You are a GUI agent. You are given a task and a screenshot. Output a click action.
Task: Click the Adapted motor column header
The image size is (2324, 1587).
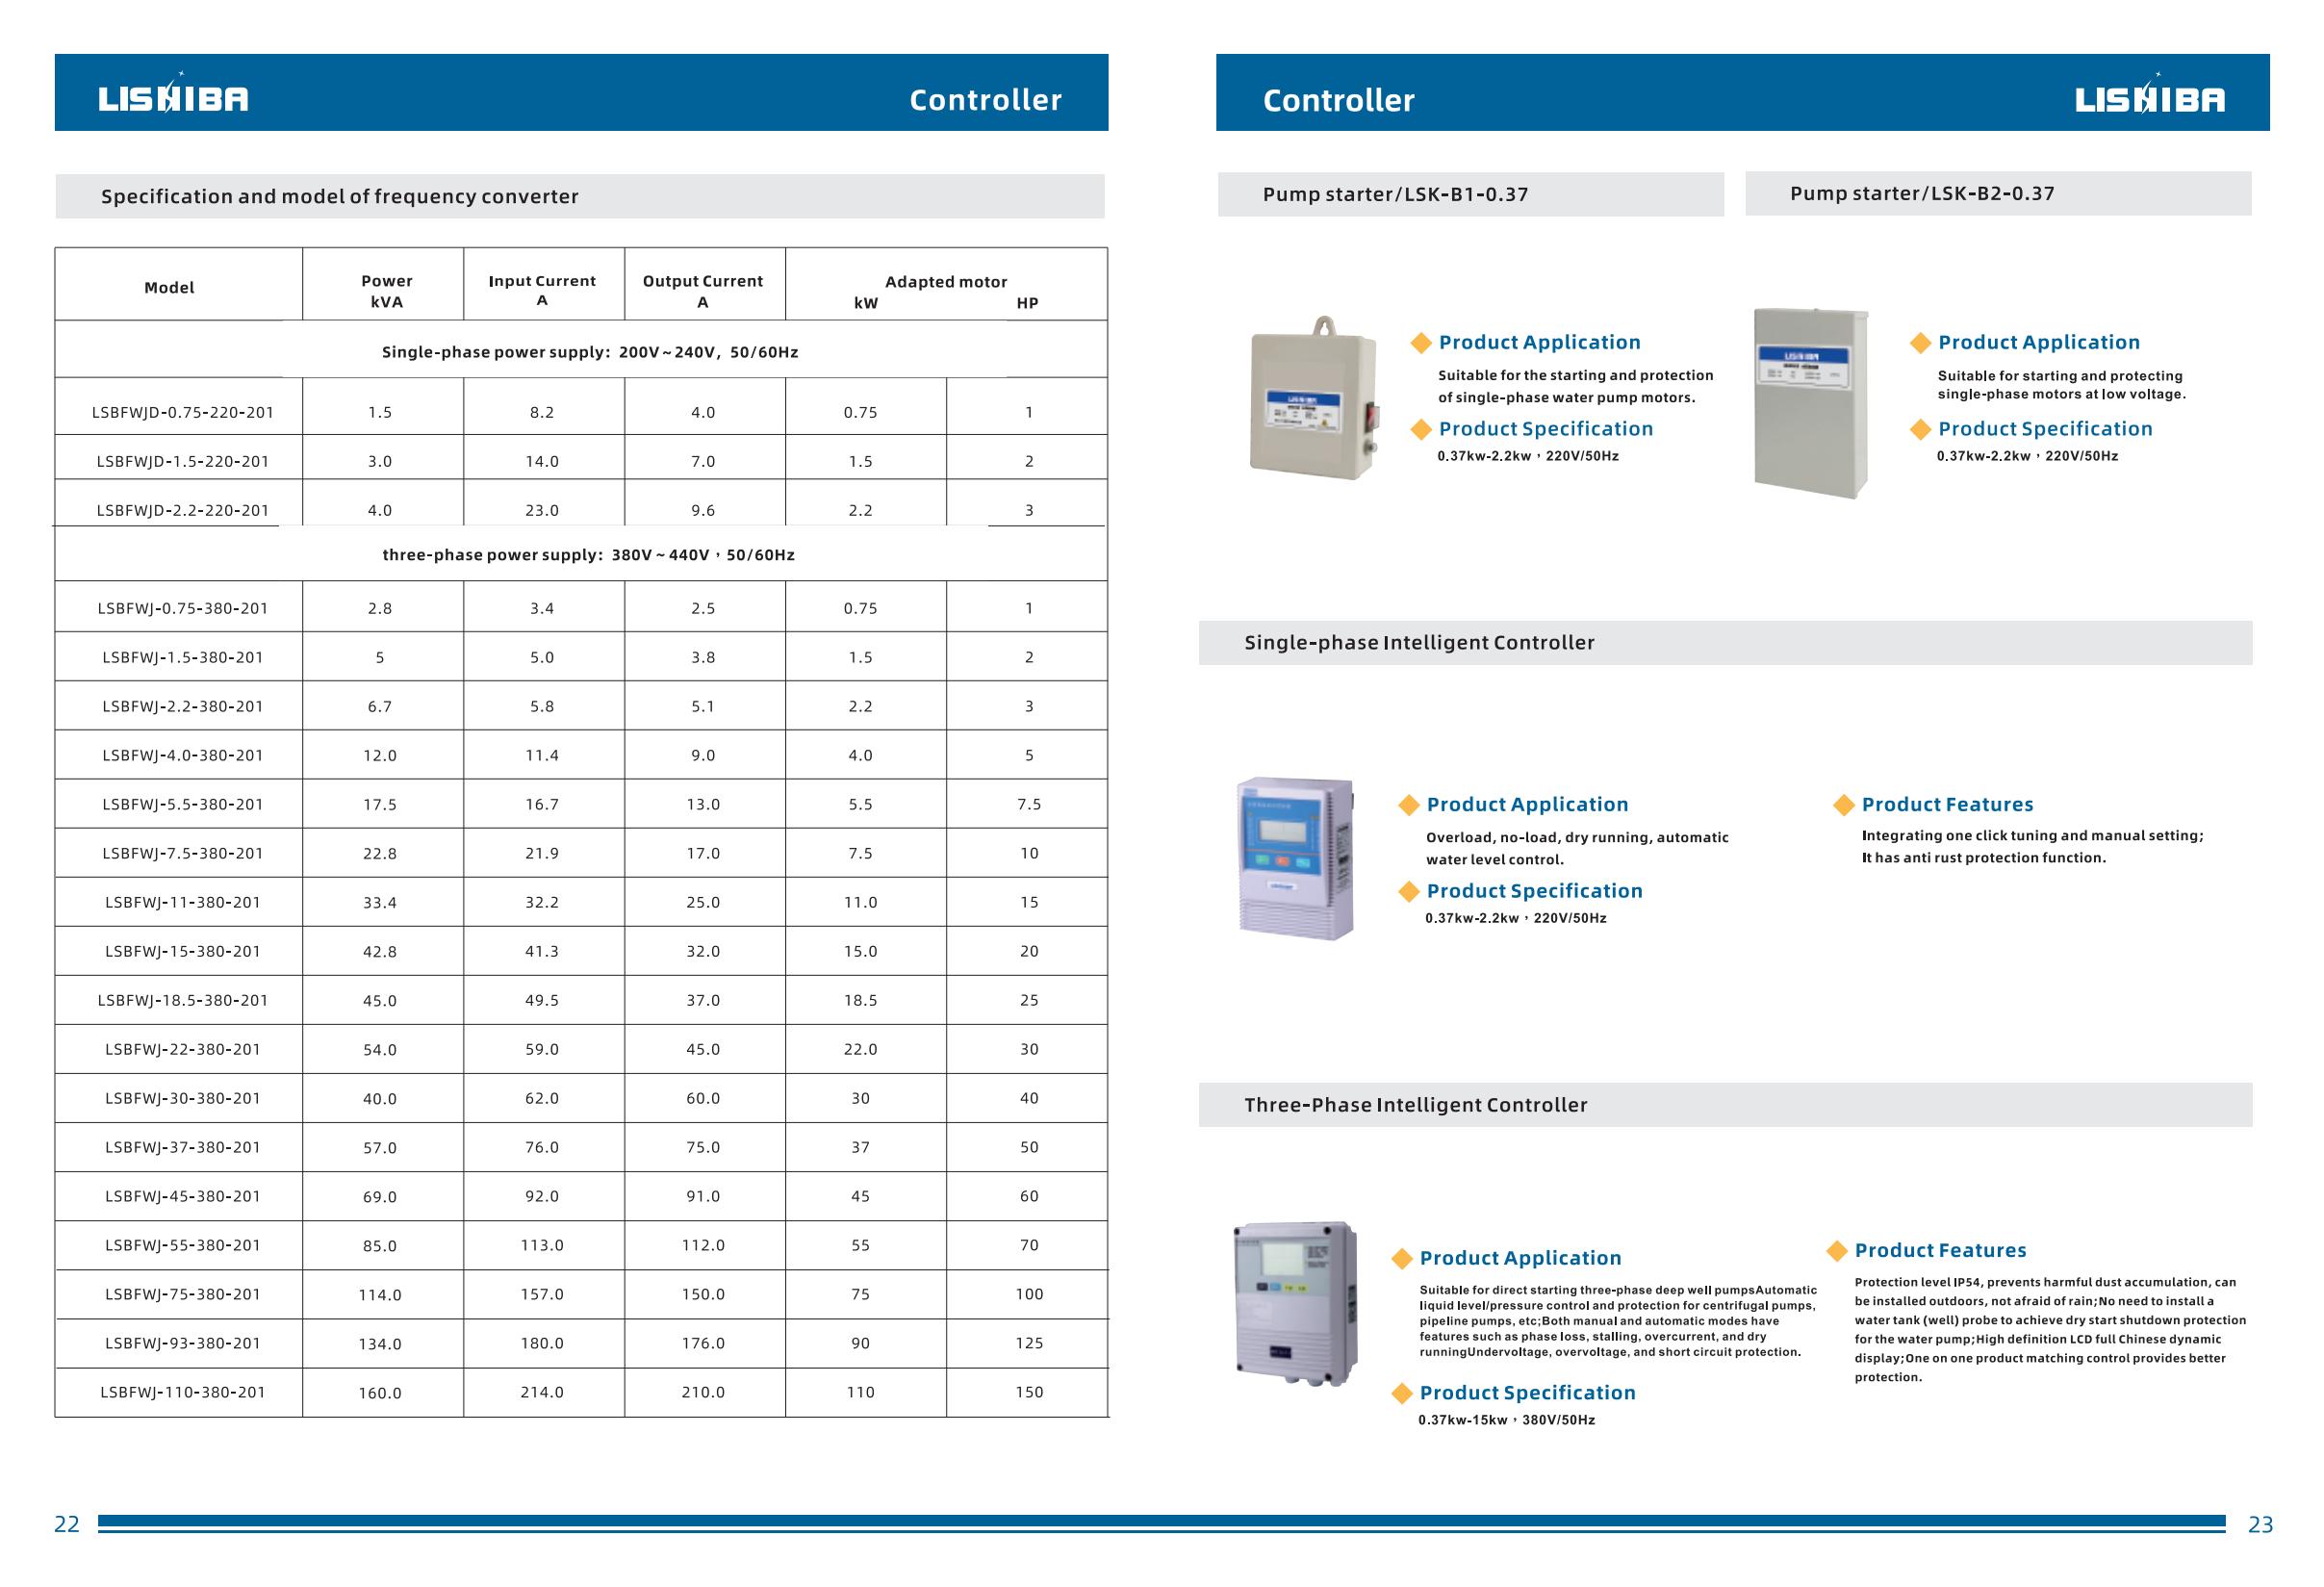coord(945,282)
